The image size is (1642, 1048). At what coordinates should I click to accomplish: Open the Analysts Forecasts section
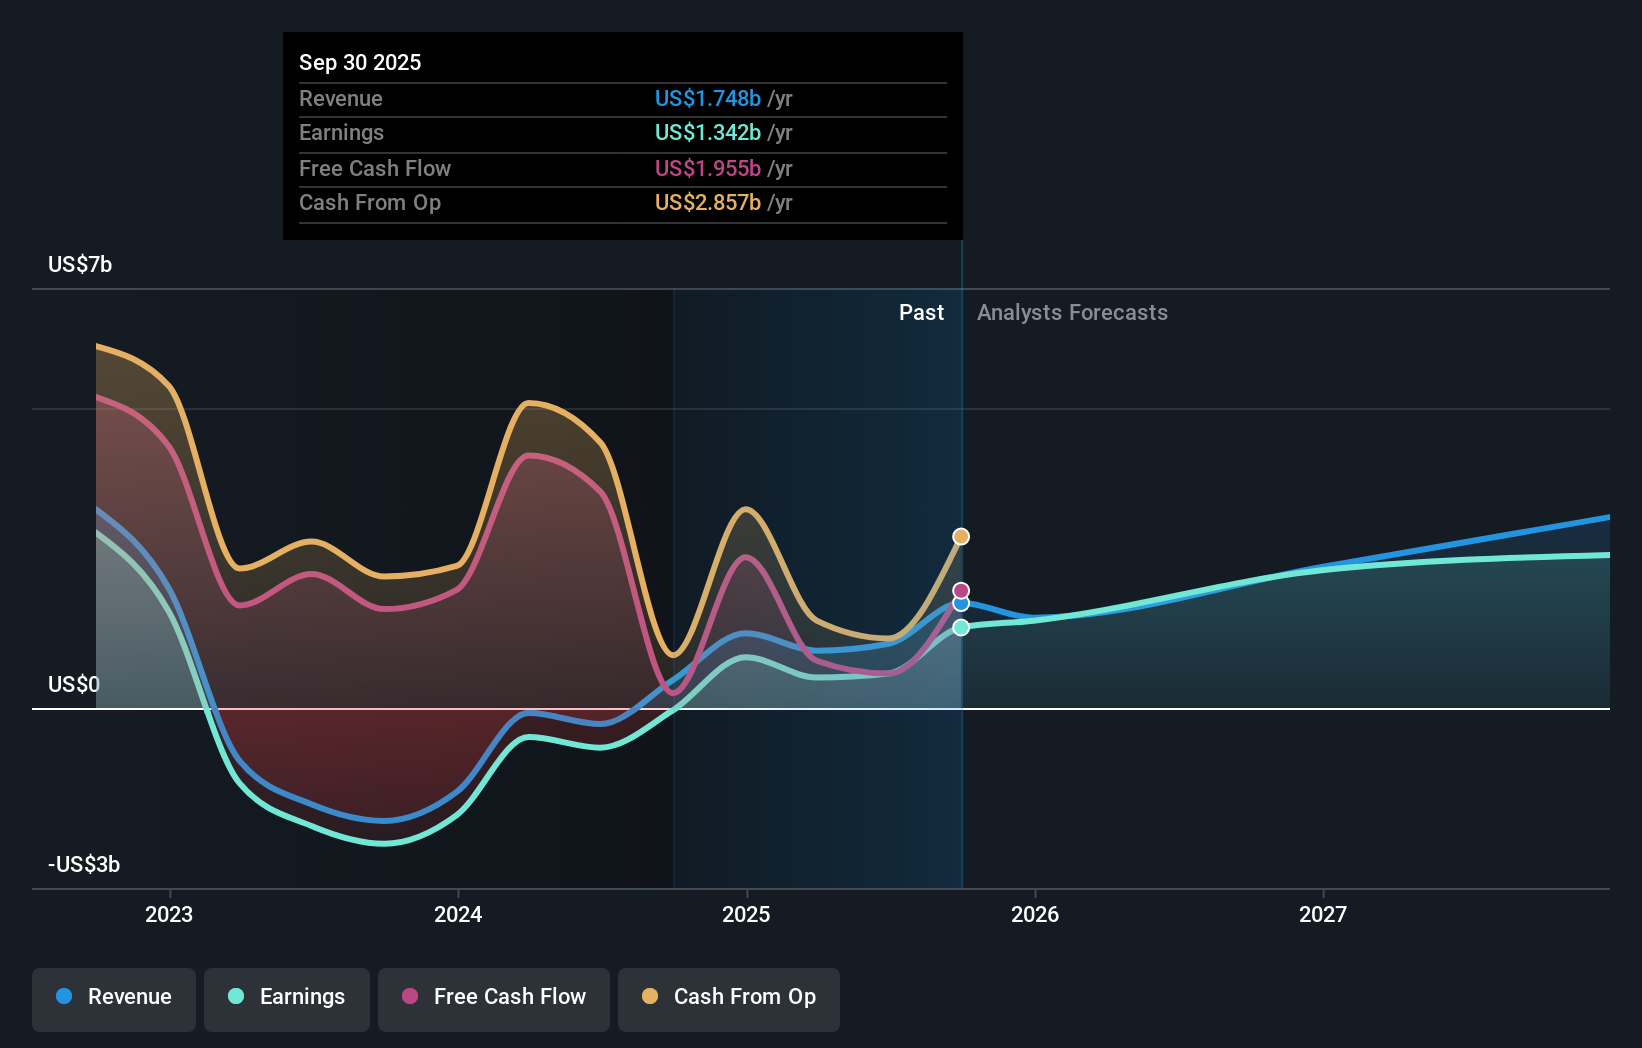point(1071,312)
